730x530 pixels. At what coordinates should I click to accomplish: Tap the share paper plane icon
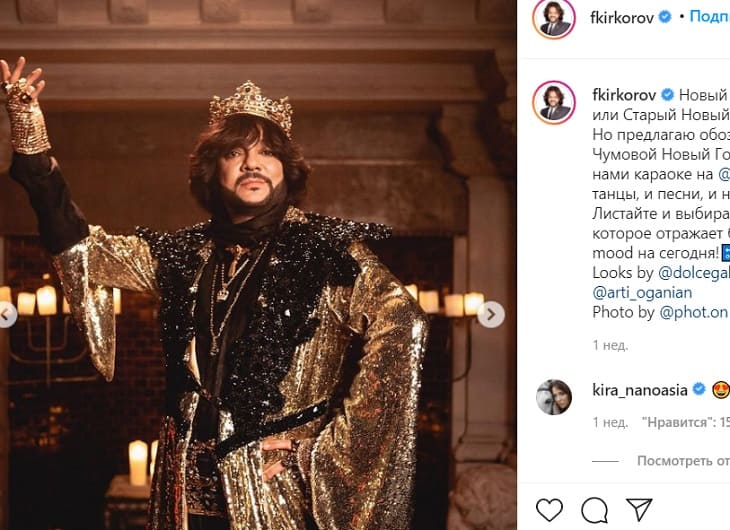pyautogui.click(x=638, y=508)
